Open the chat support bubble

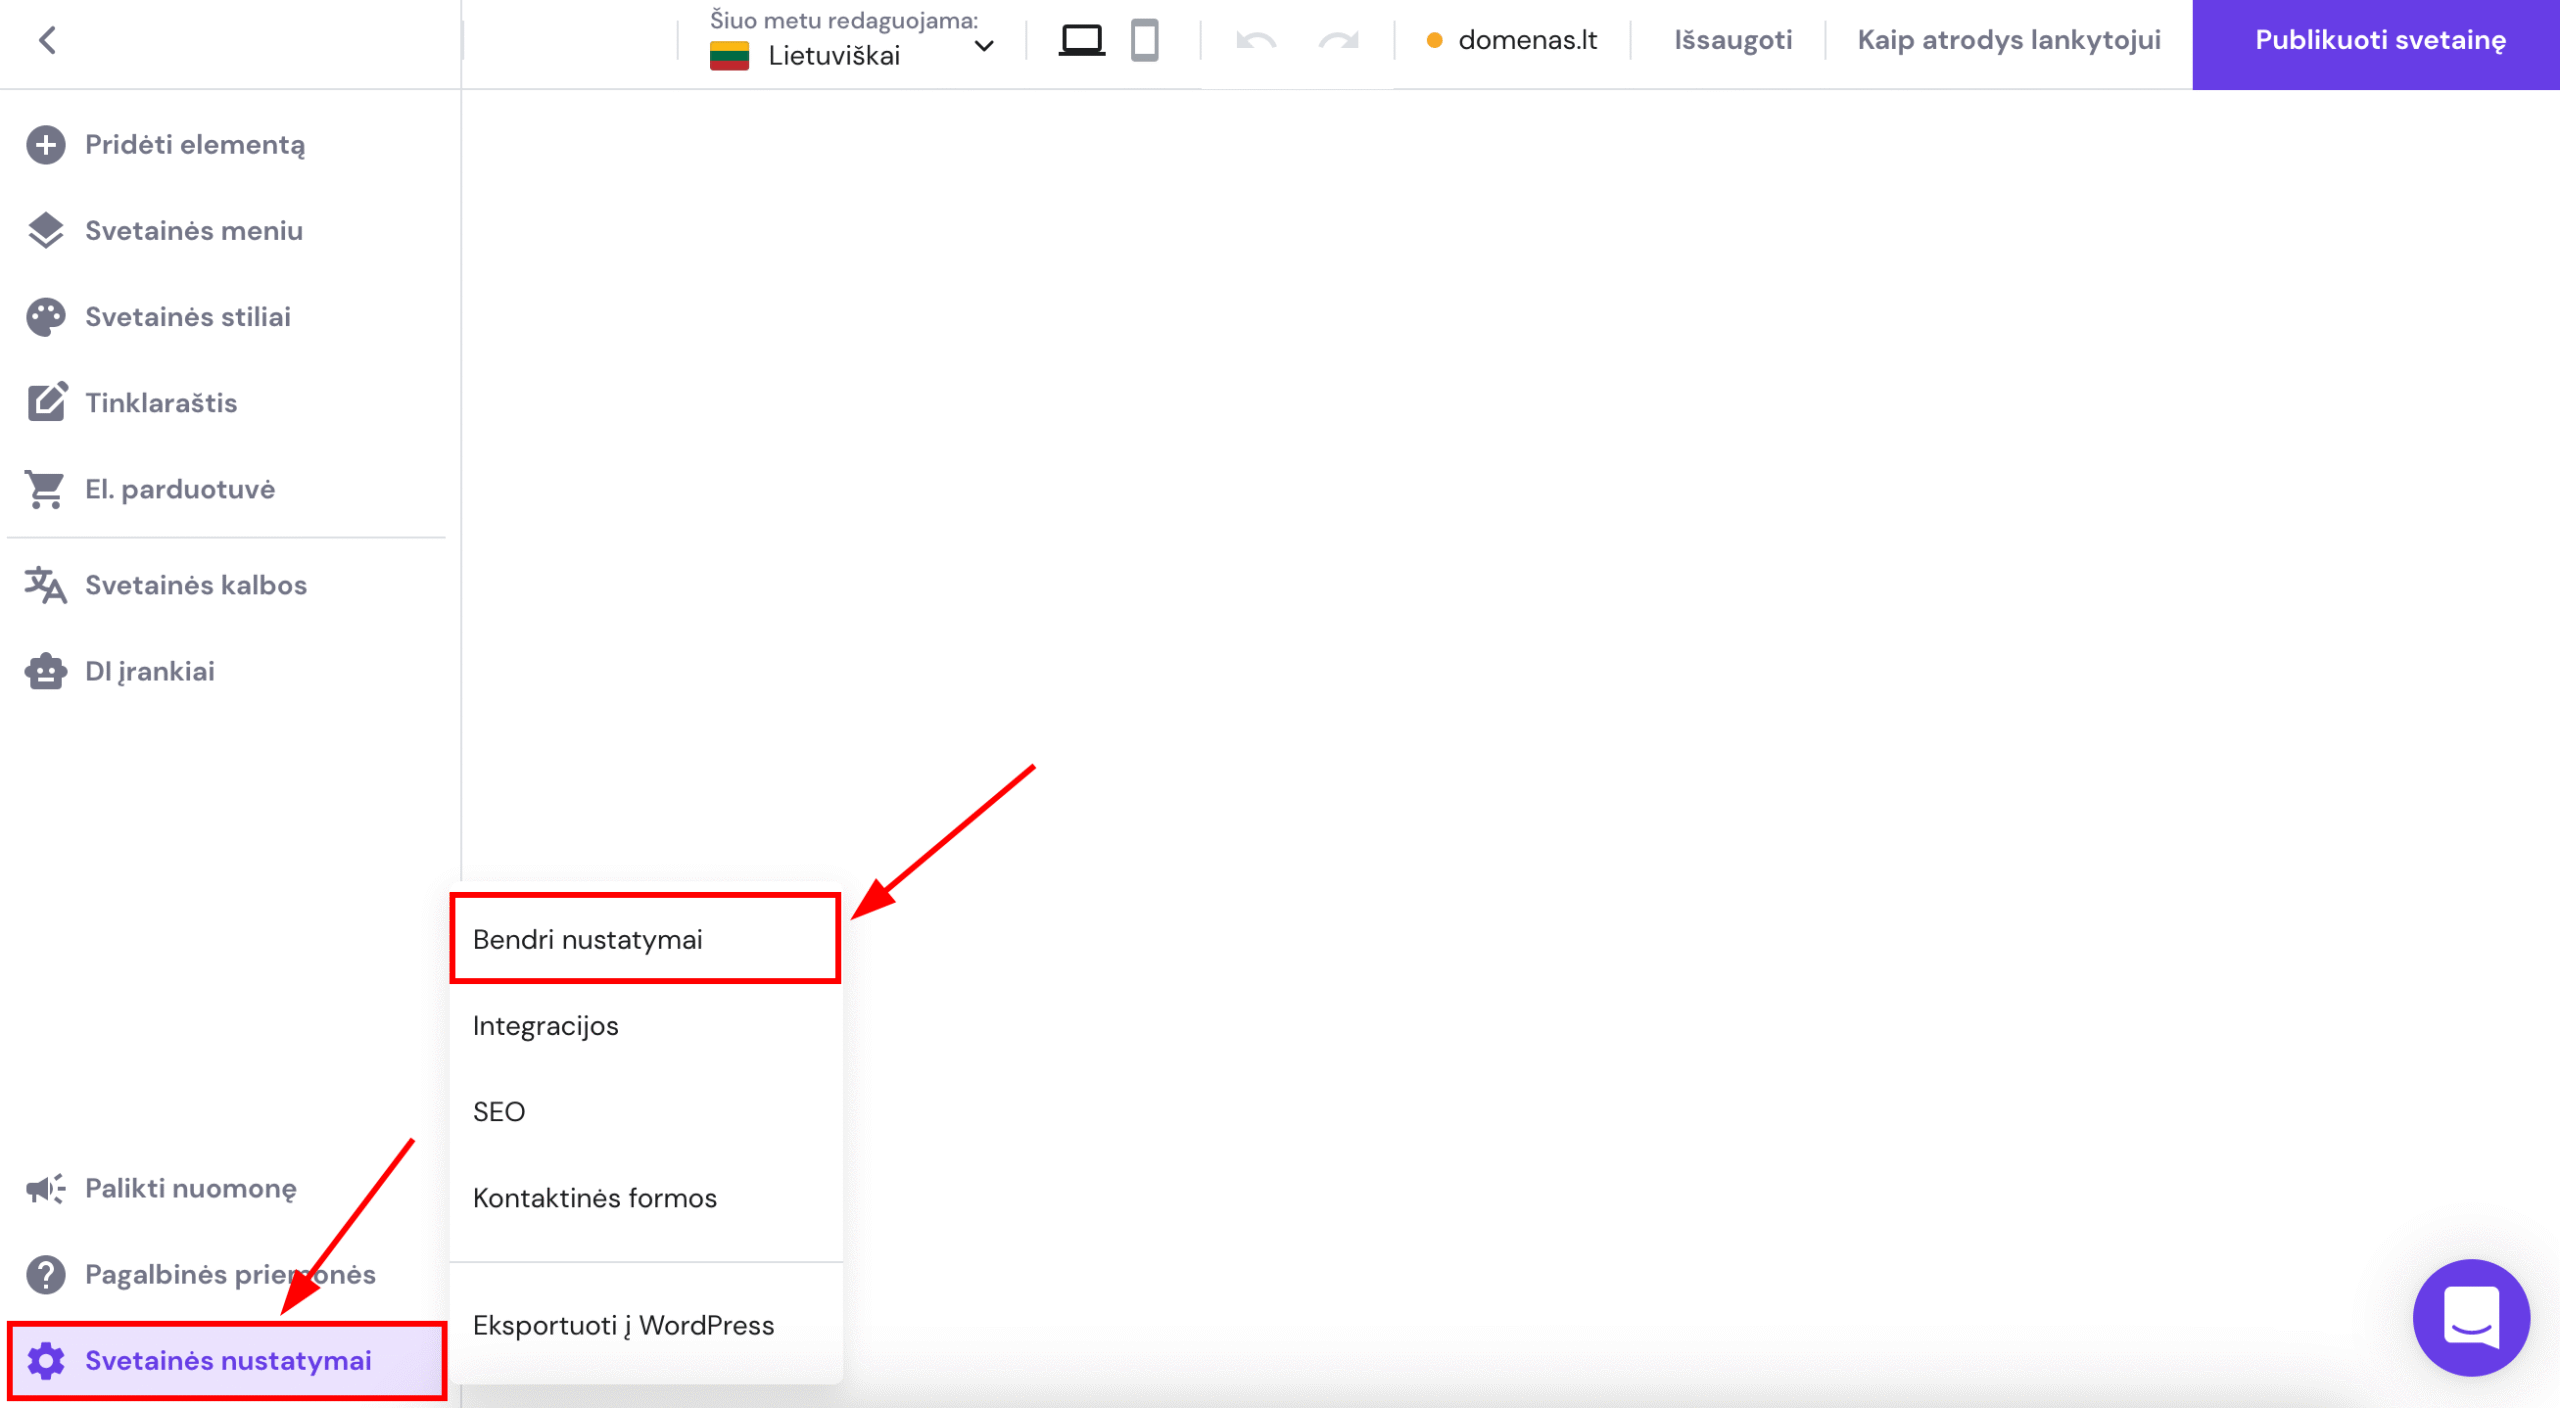[2471, 1318]
